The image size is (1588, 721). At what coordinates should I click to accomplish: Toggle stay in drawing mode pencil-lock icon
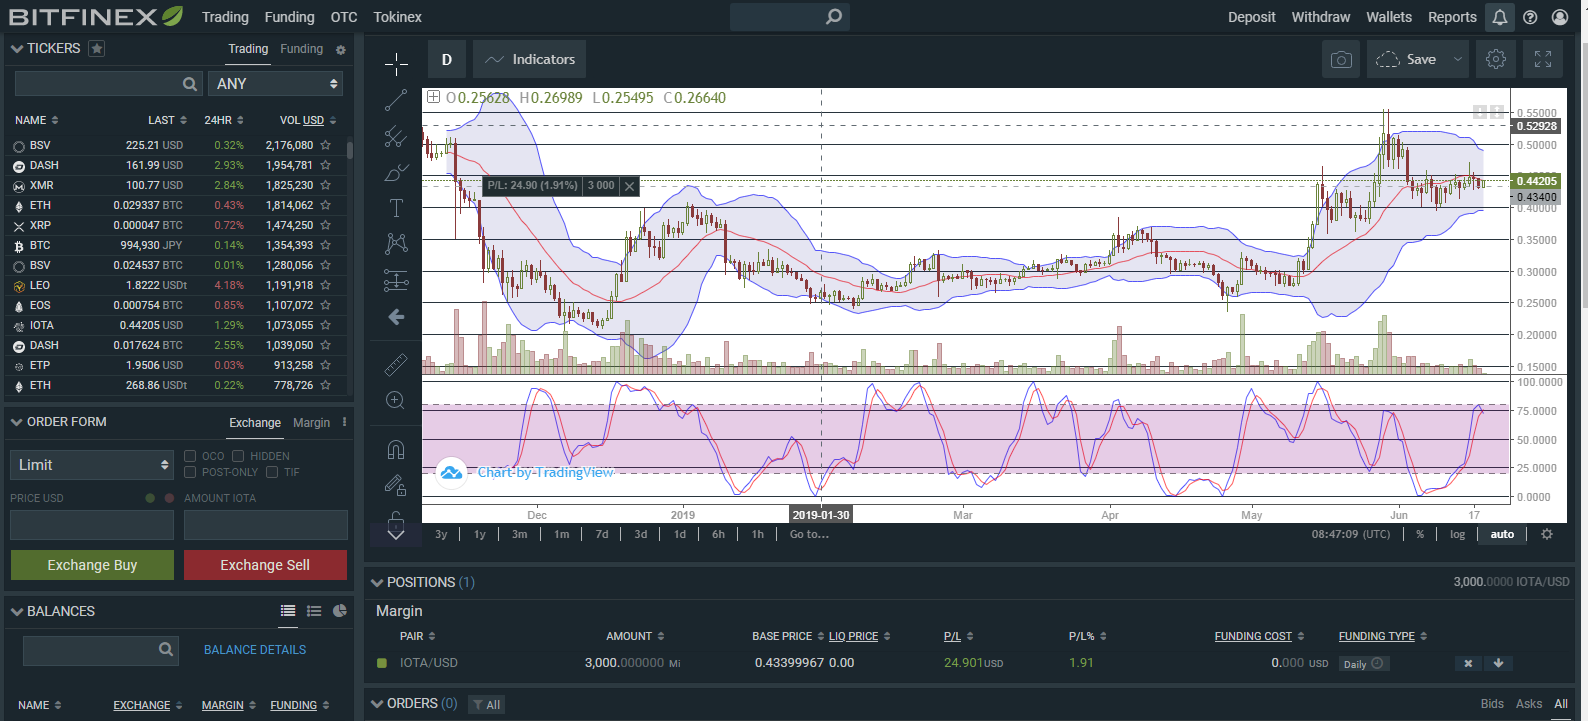pyautogui.click(x=396, y=486)
